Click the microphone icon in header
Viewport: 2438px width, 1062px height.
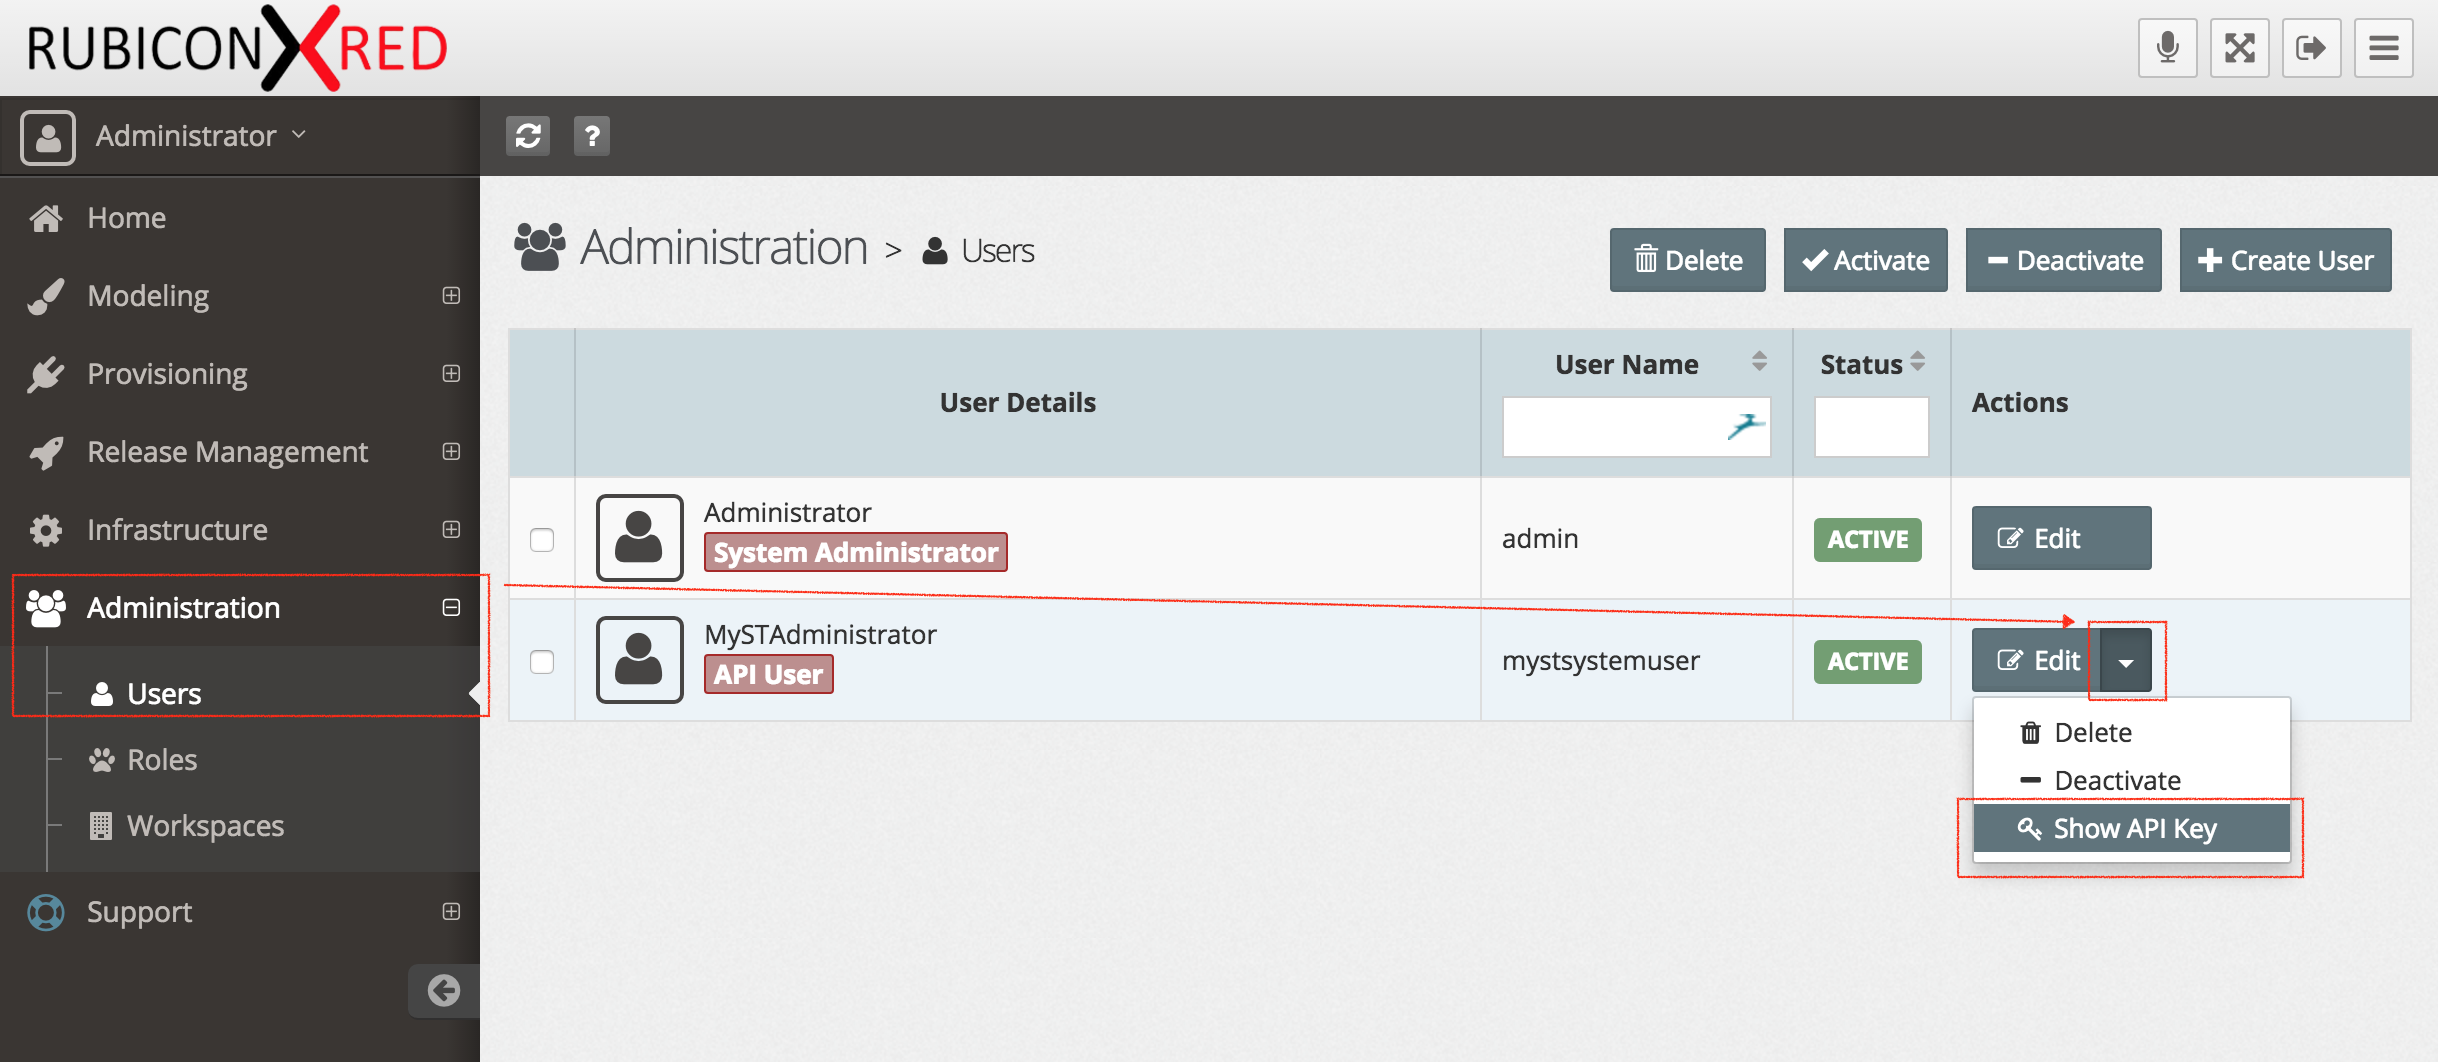tap(2167, 48)
